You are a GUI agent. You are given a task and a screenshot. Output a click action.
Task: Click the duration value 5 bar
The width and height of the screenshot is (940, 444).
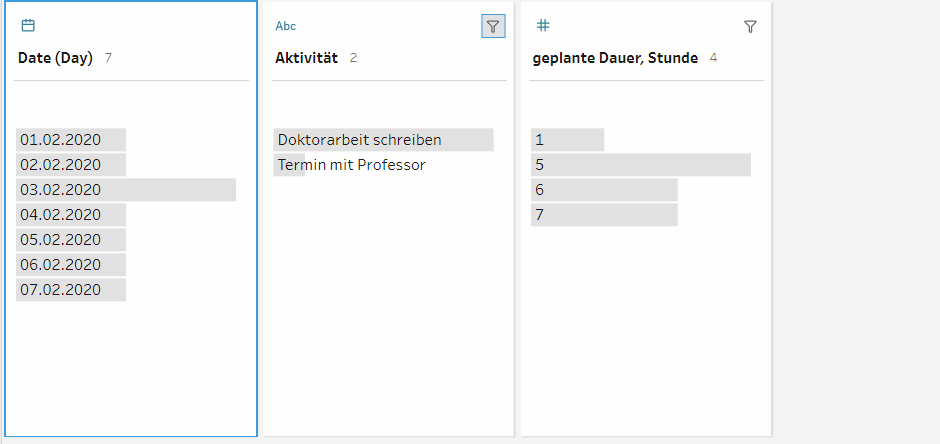(x=640, y=165)
